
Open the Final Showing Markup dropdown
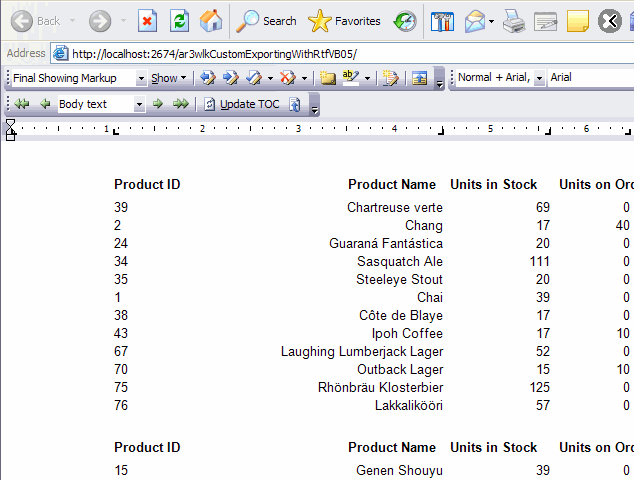141,78
